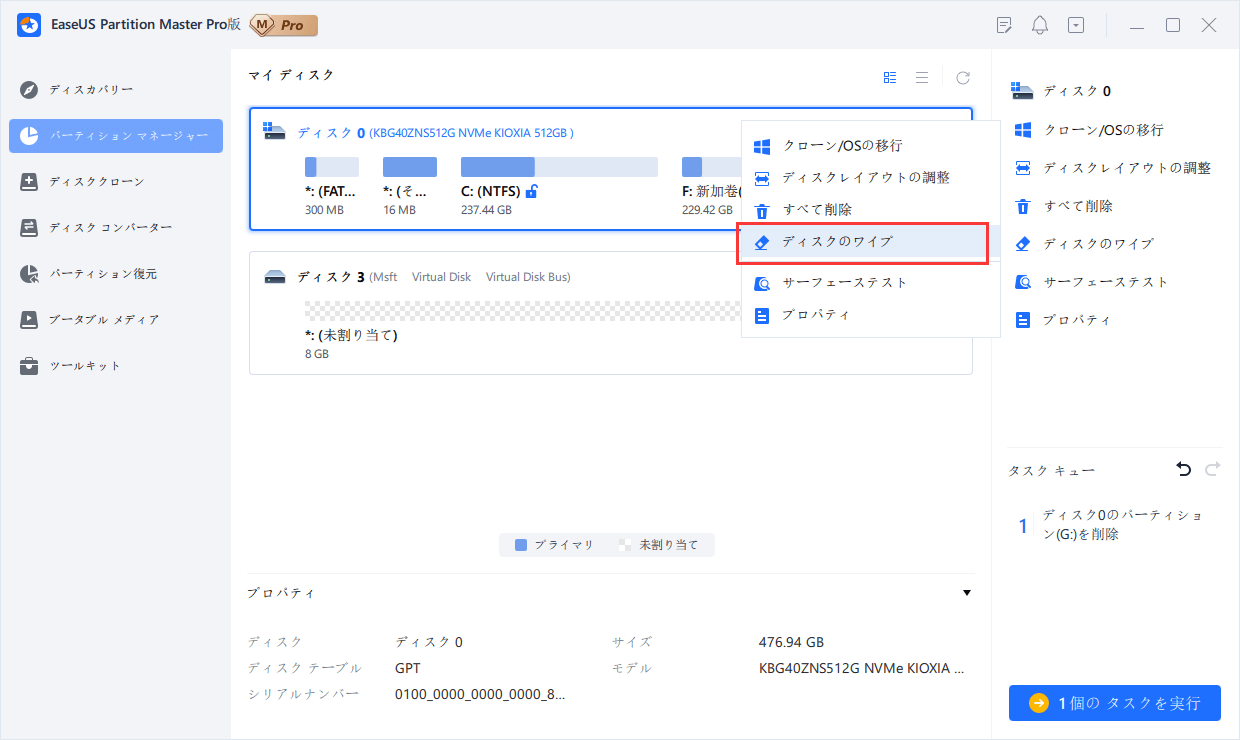1240x740 pixels.
Task: Collapse the プロパティ panel
Action: pyautogui.click(x=966, y=592)
